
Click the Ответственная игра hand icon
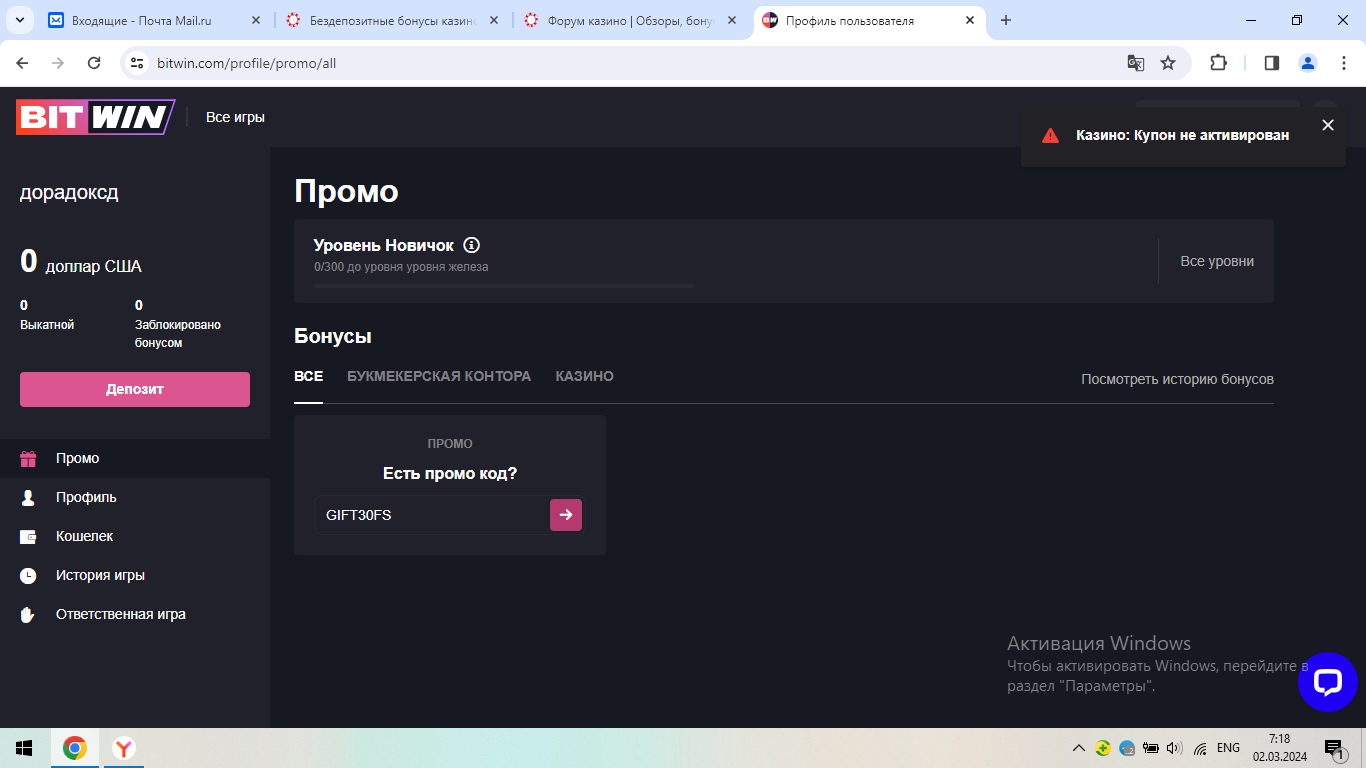28,615
